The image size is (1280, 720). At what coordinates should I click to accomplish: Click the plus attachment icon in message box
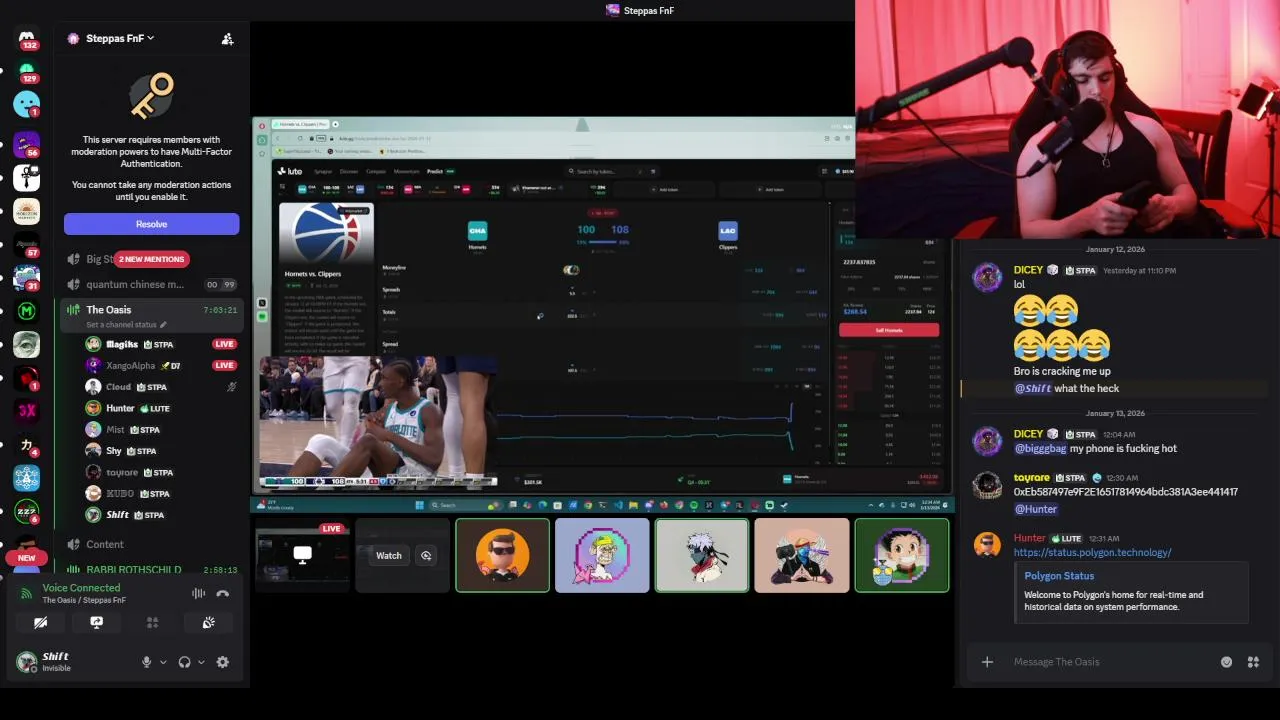987,662
